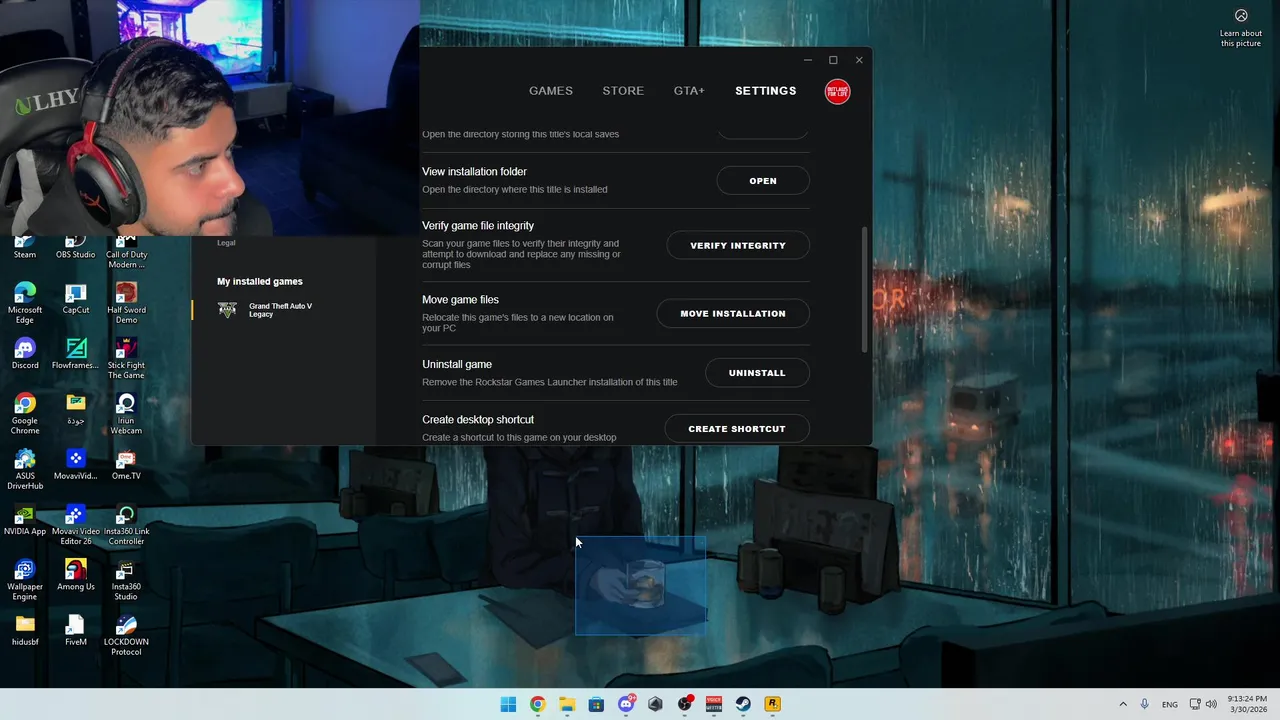1280x720 pixels.
Task: Select the LOCKDOWN Protocol desktop icon
Action: click(x=126, y=635)
